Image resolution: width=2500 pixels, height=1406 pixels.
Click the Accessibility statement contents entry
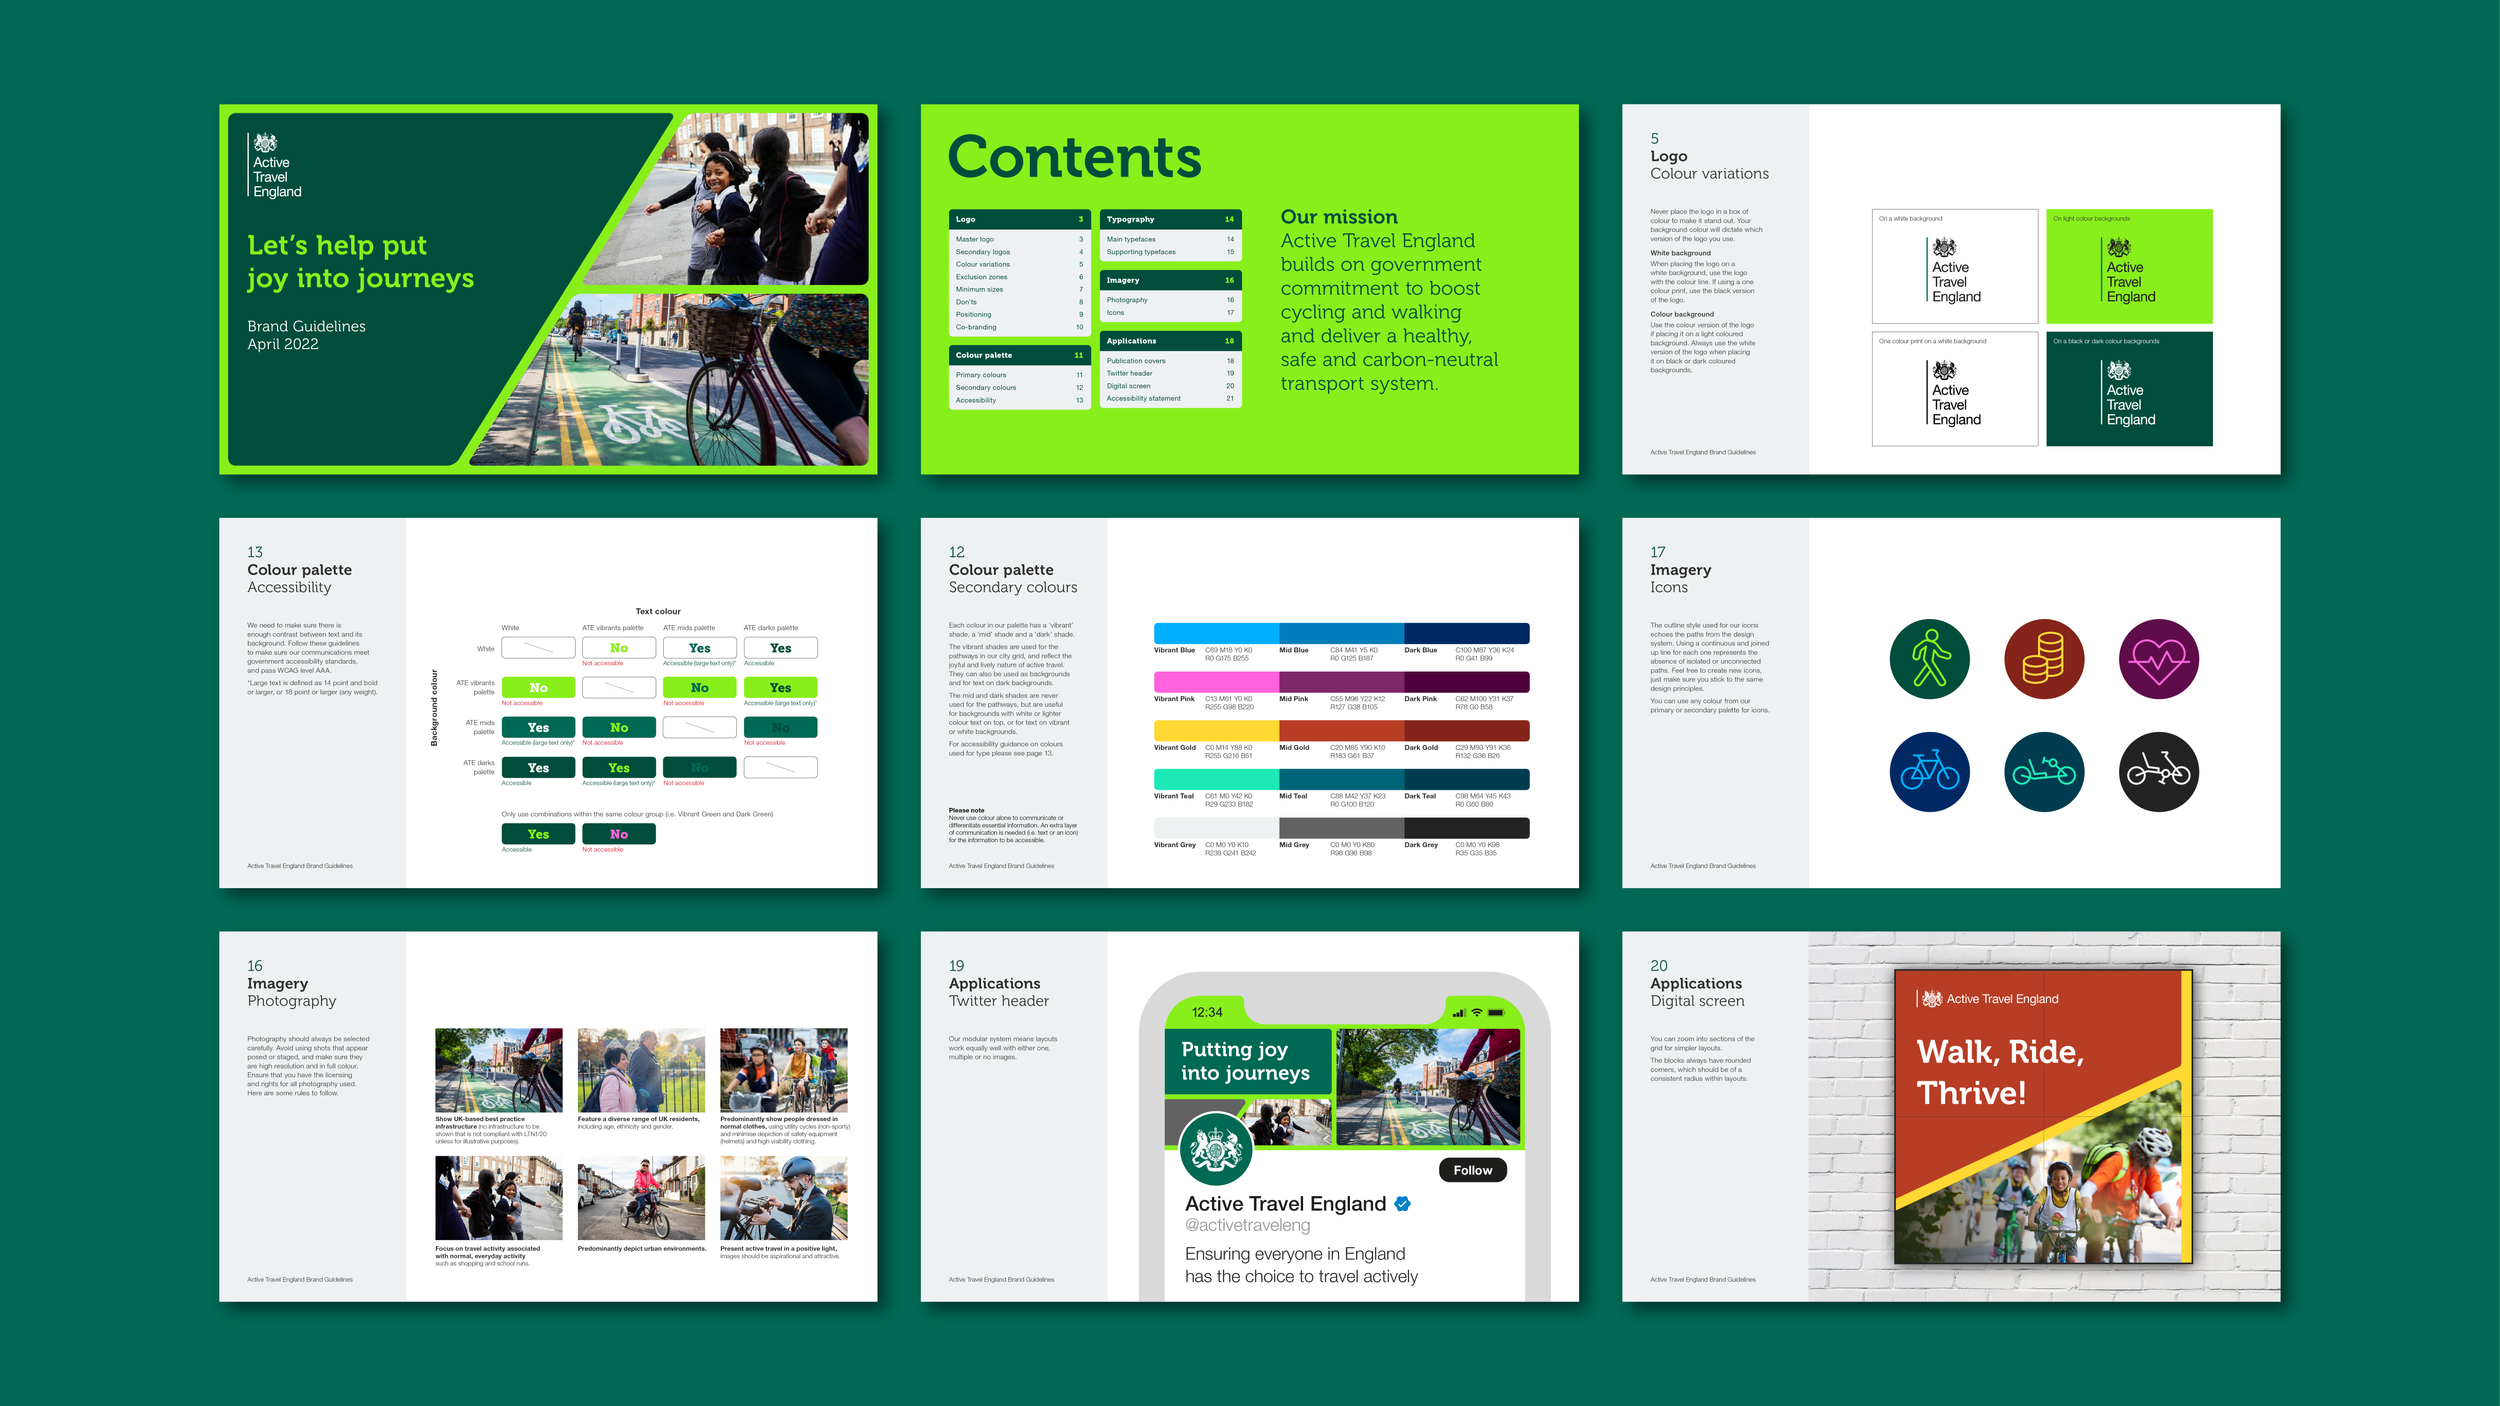click(x=1143, y=399)
